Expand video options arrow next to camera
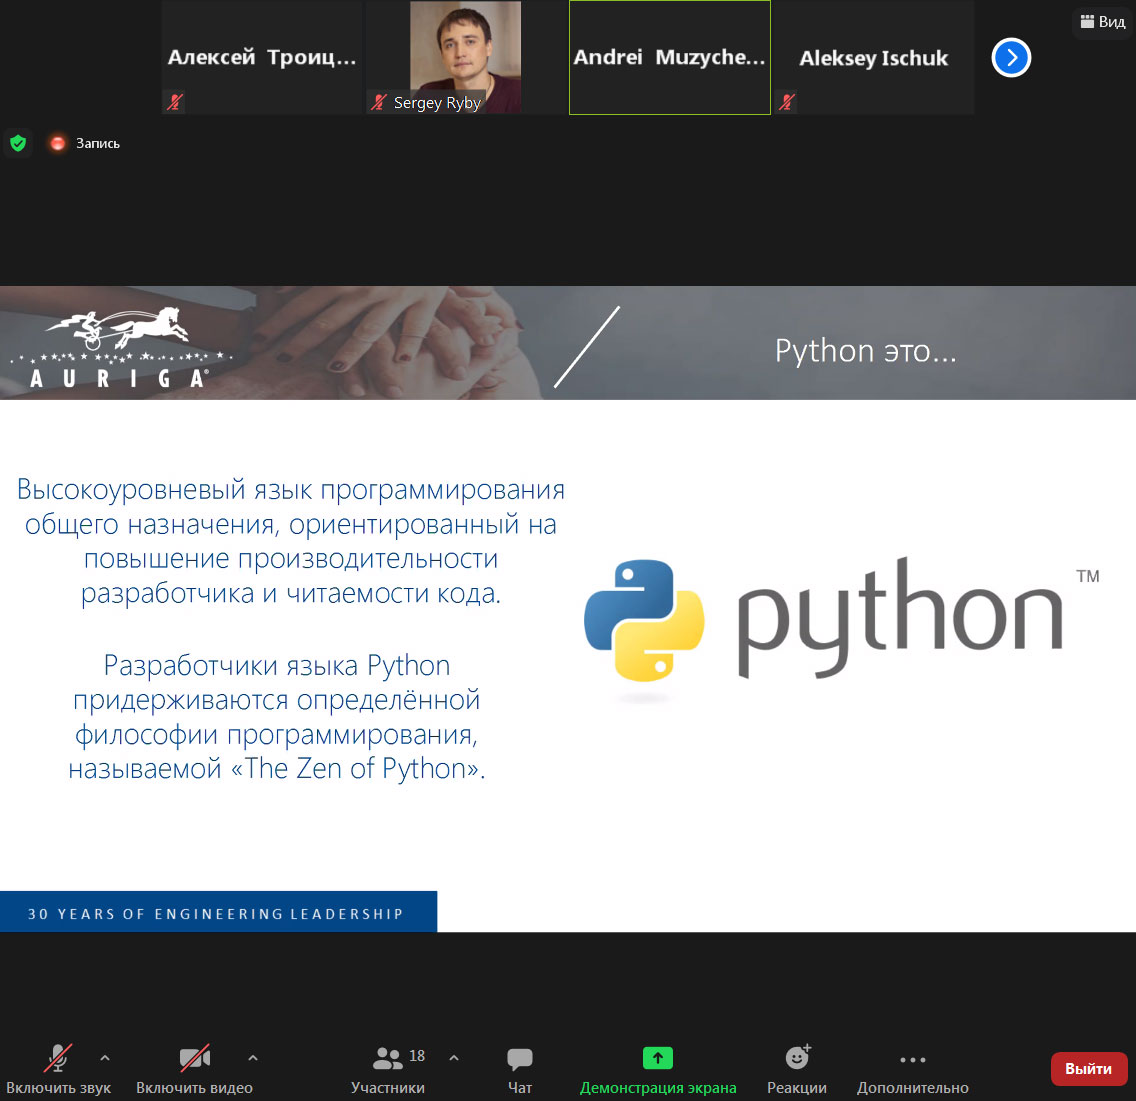Image resolution: width=1136 pixels, height=1101 pixels. 253,1058
